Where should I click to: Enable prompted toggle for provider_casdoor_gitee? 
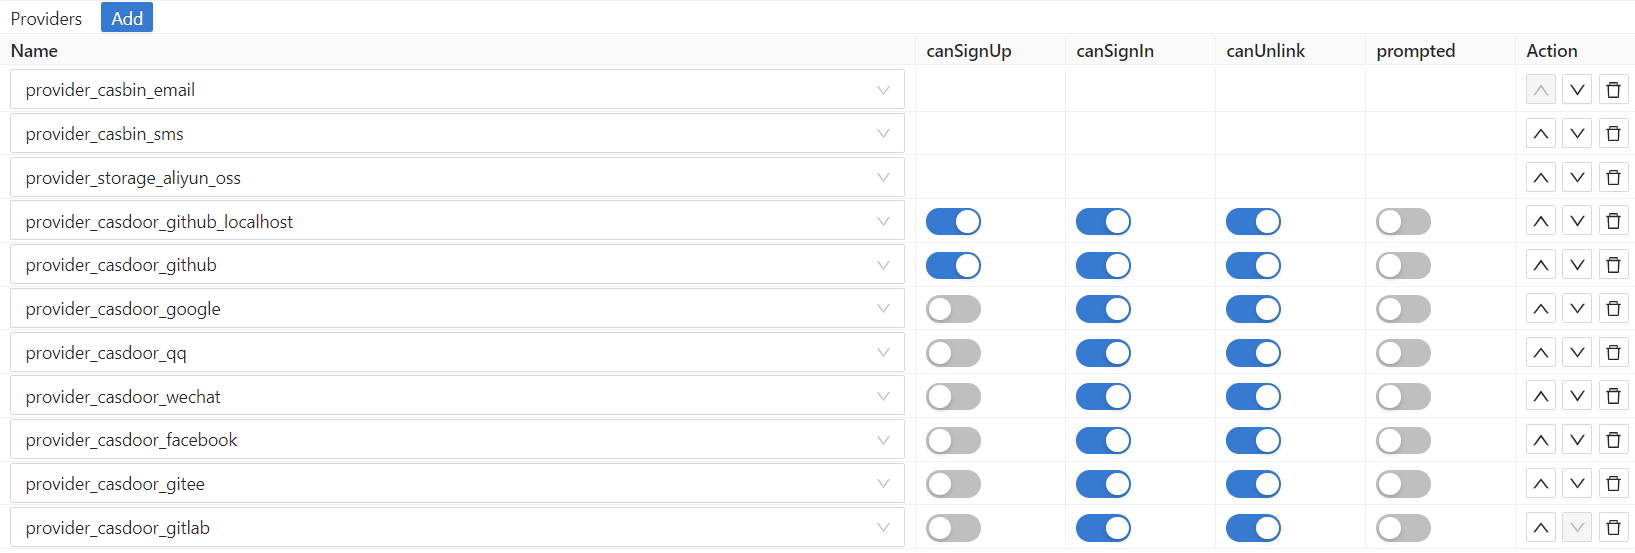[1403, 484]
